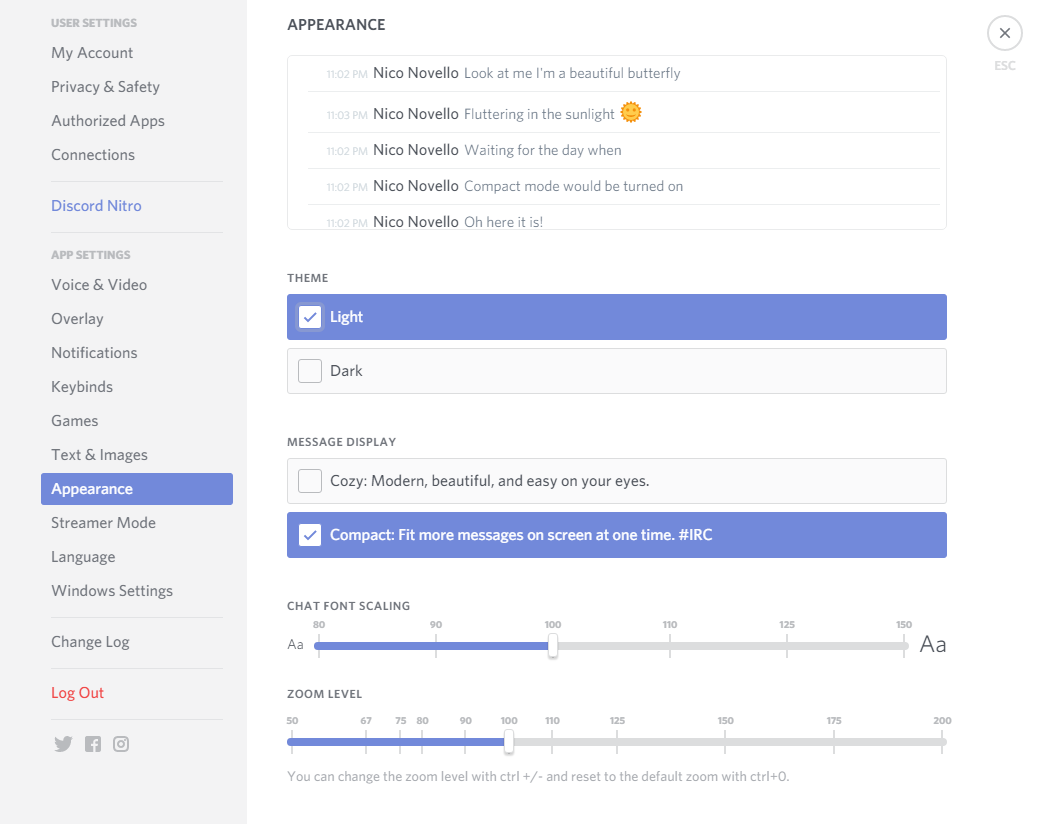Log out of Discord
Screen dimensions: 1060x824
coord(77,692)
